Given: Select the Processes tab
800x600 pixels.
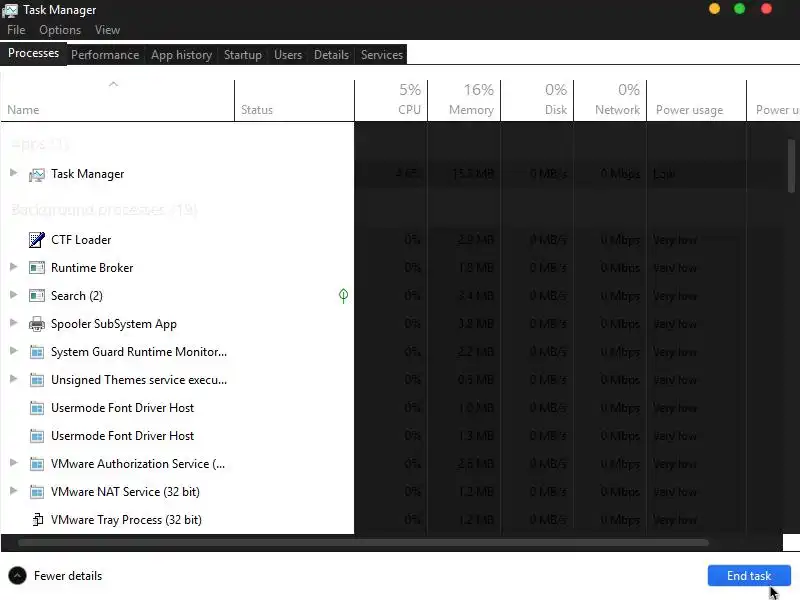Looking at the screenshot, I should tap(33, 54).
